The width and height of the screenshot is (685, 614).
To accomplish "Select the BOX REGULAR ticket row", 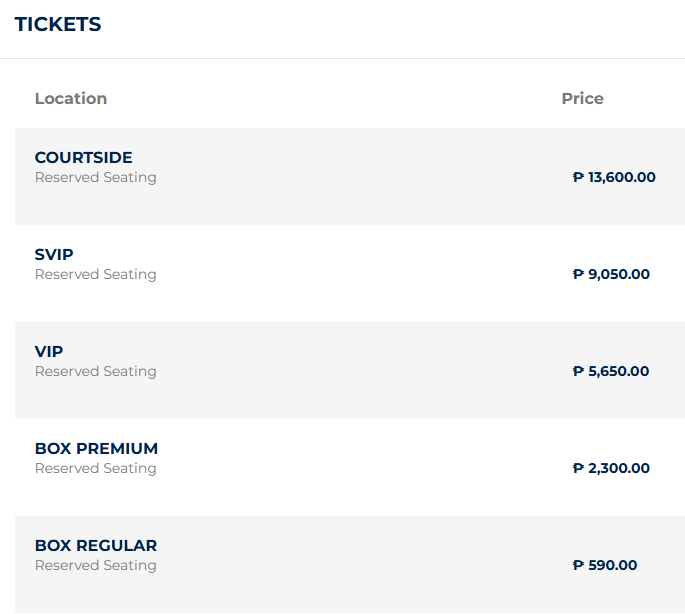I will [350, 565].
